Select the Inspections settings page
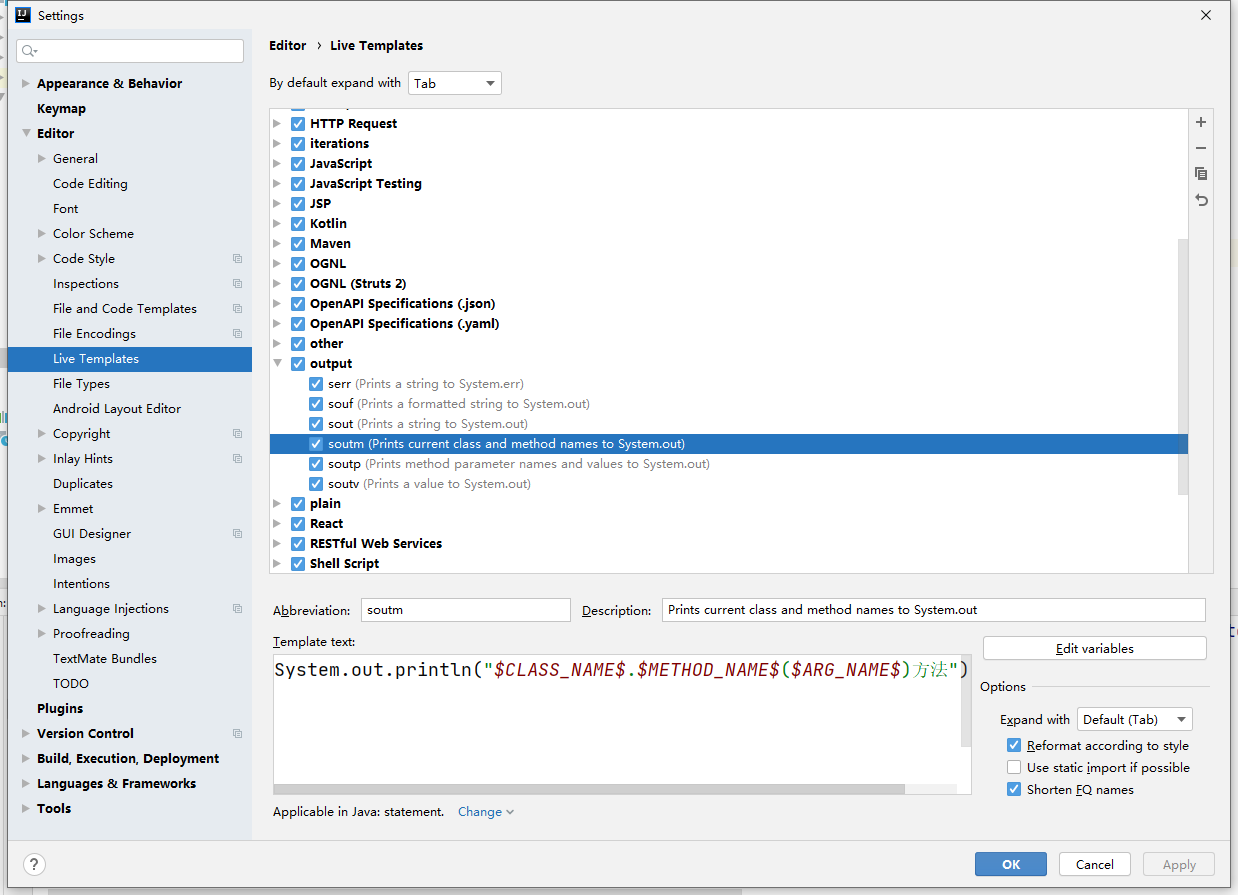This screenshot has height=895, width=1238. pyautogui.click(x=86, y=284)
